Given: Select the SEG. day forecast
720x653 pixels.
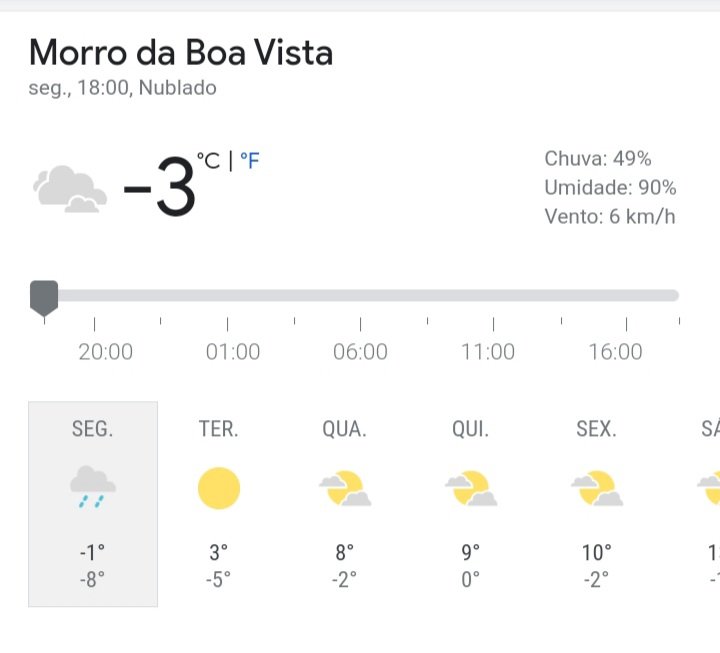Looking at the screenshot, I should (93, 504).
